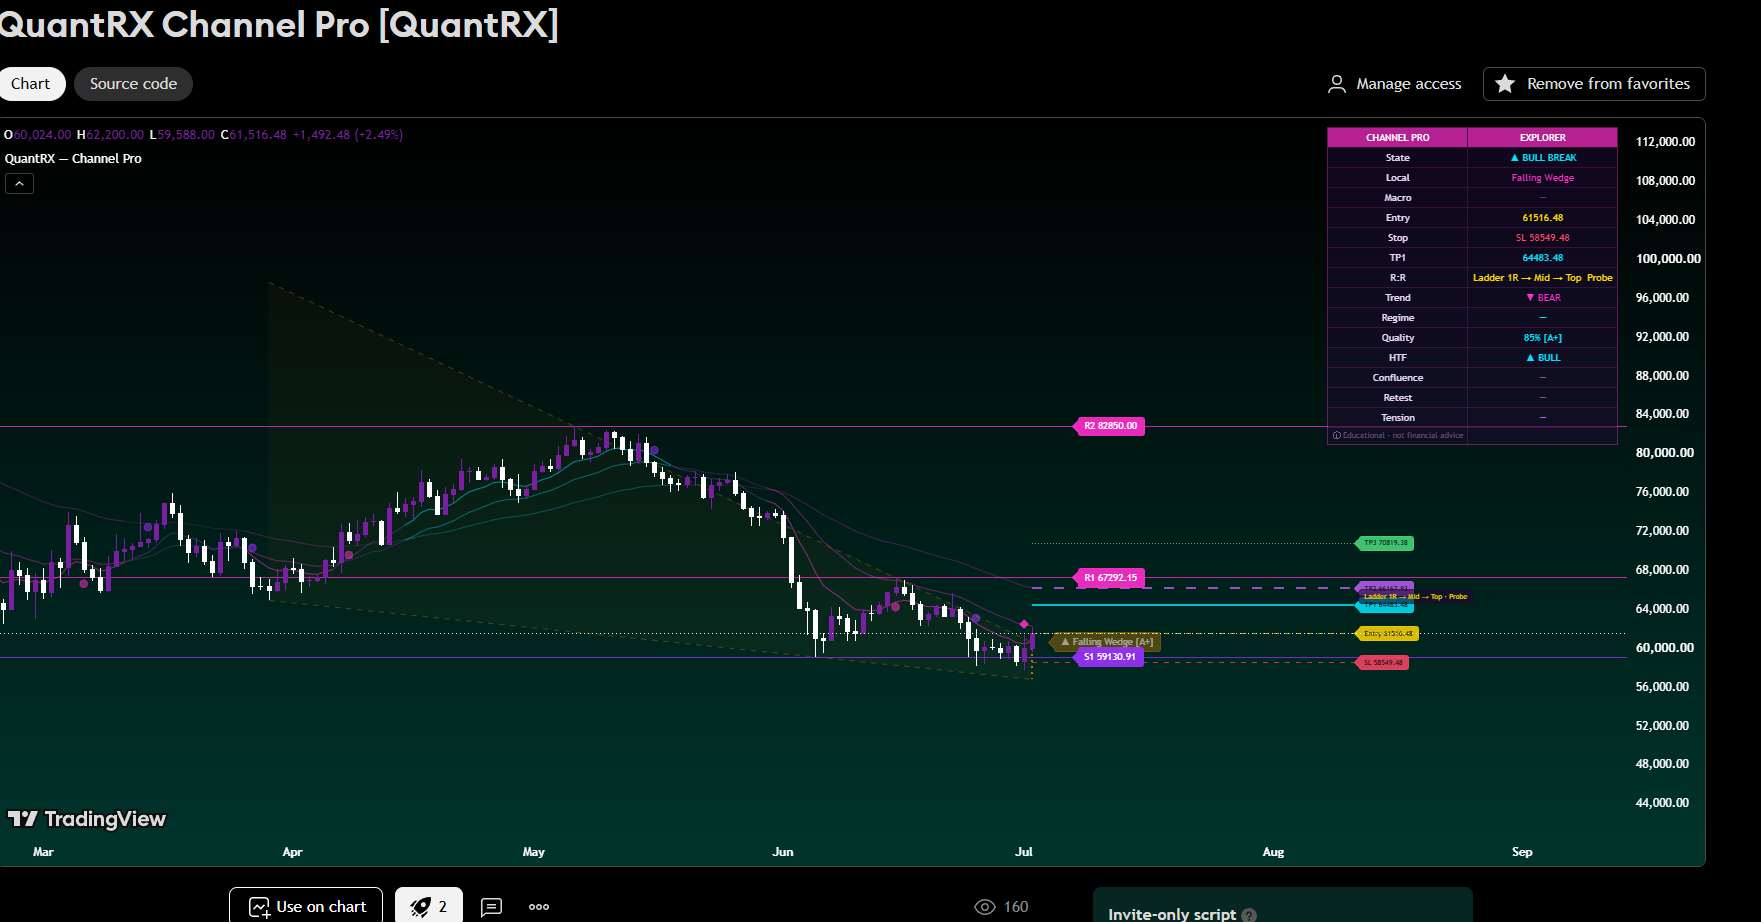Screen dimensions: 1761x922
Task: Click the green TP3 70819 target label
Action: pos(1384,543)
